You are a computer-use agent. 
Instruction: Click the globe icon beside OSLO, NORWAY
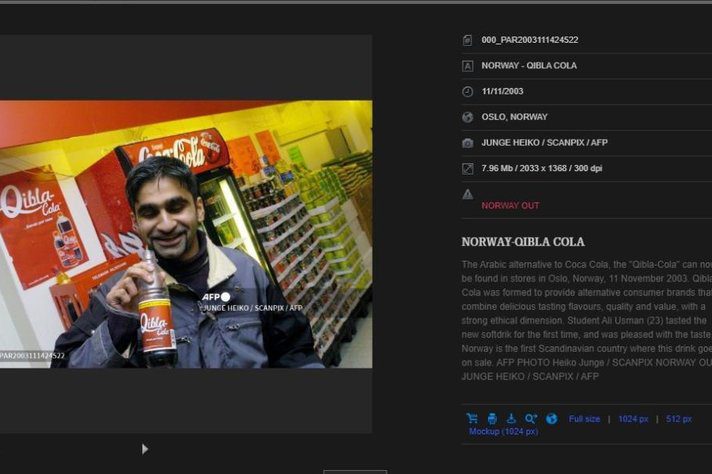(467, 117)
